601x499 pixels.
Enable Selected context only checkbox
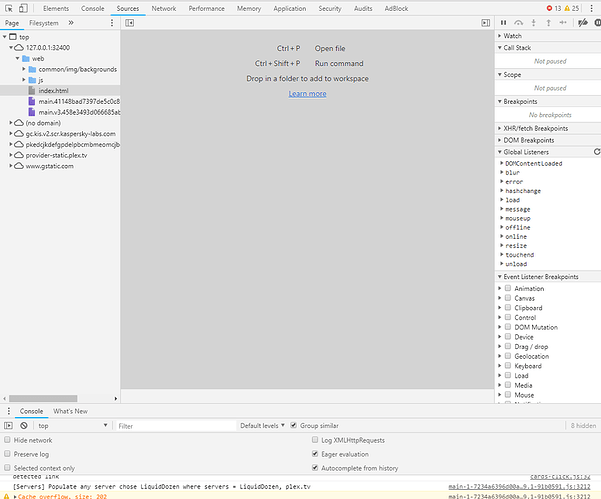point(7,467)
